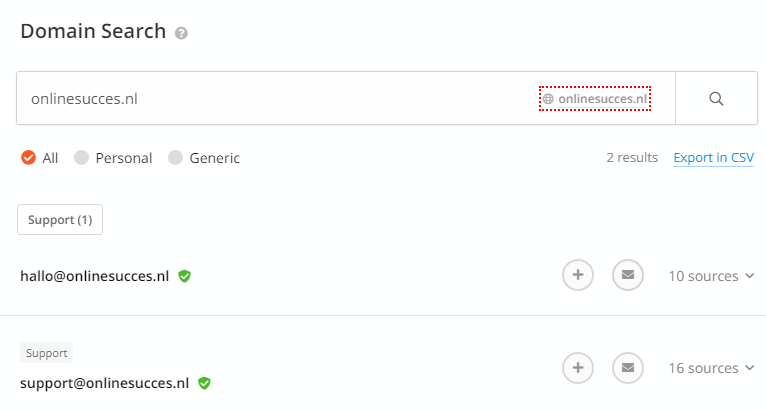Filter by Support (1) department

[x=60, y=220]
